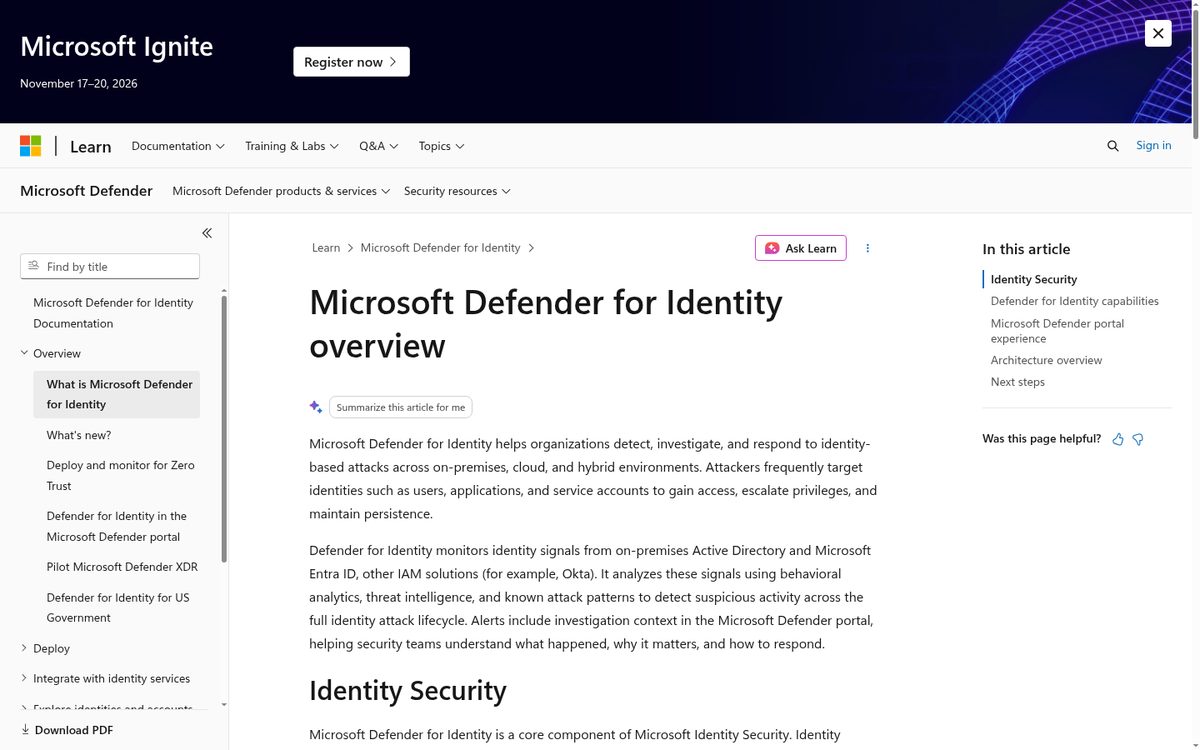Click the thumbs up helpful icon

coord(1118,439)
